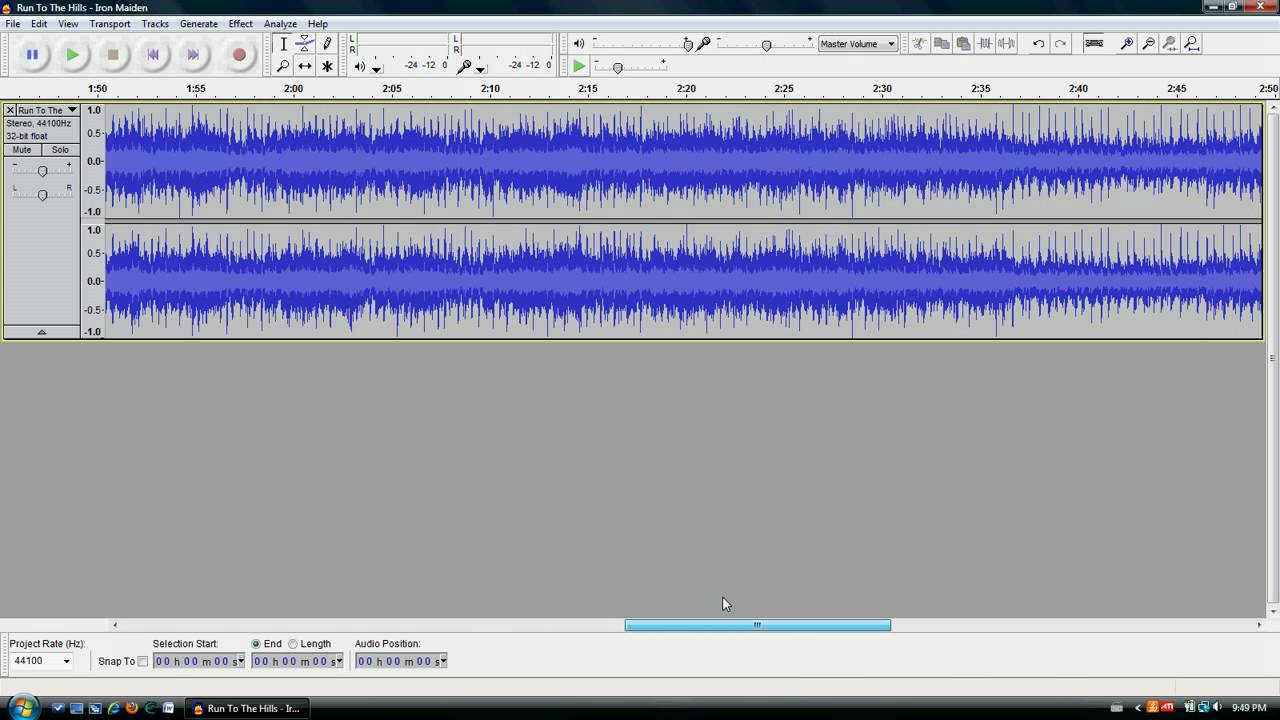Adjust the playback speed slider
This screenshot has width=1280, height=720.
tap(617, 67)
